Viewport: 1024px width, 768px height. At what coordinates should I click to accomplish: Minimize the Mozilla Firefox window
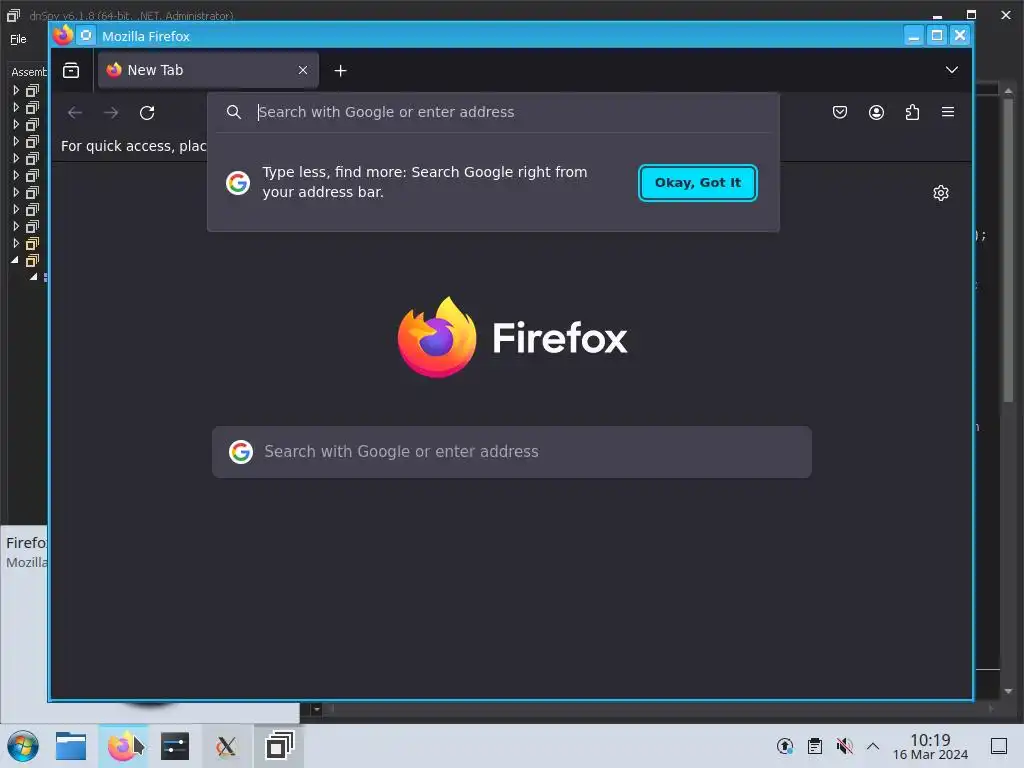(914, 35)
